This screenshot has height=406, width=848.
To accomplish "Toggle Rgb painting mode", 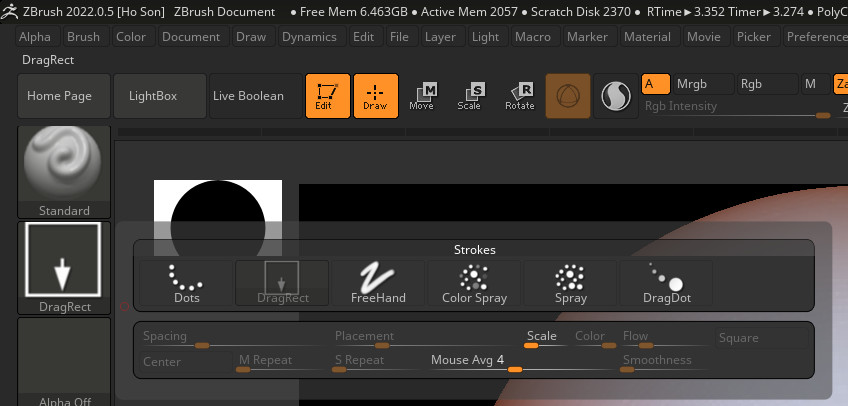I will point(767,84).
